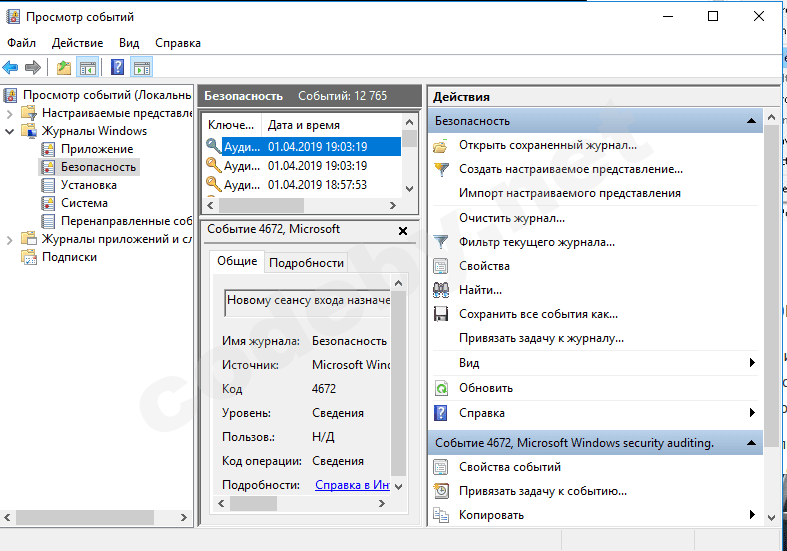
Task: Open the Вид submenu arrow in Actions
Action: [752, 363]
